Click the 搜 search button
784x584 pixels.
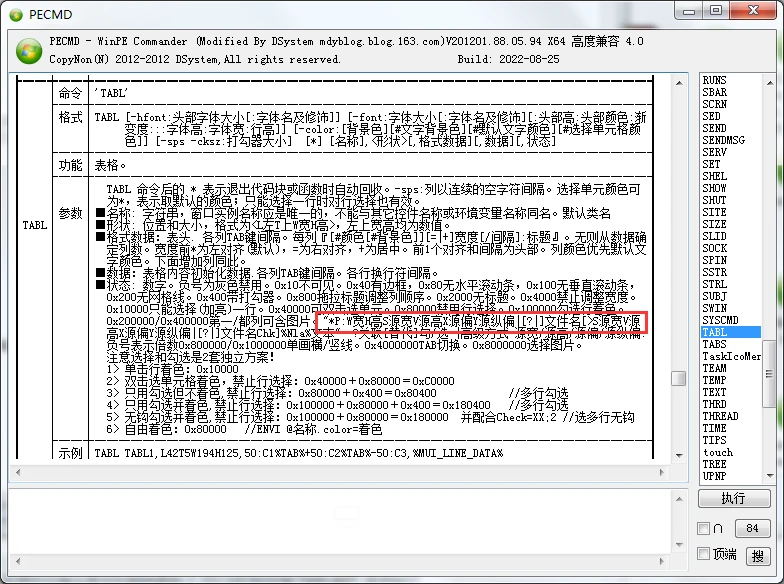(758, 556)
